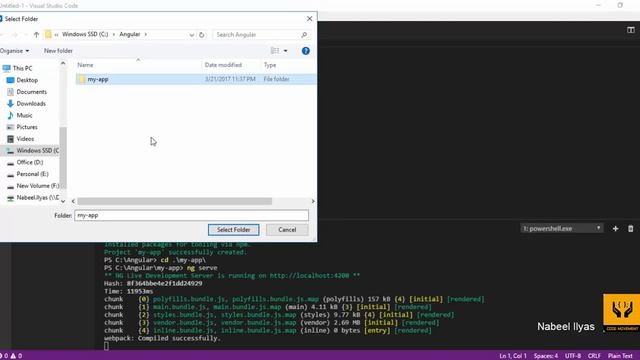This screenshot has height=360, width=640.
Task: Open errors and warnings count in status bar
Action: pos(11,356)
